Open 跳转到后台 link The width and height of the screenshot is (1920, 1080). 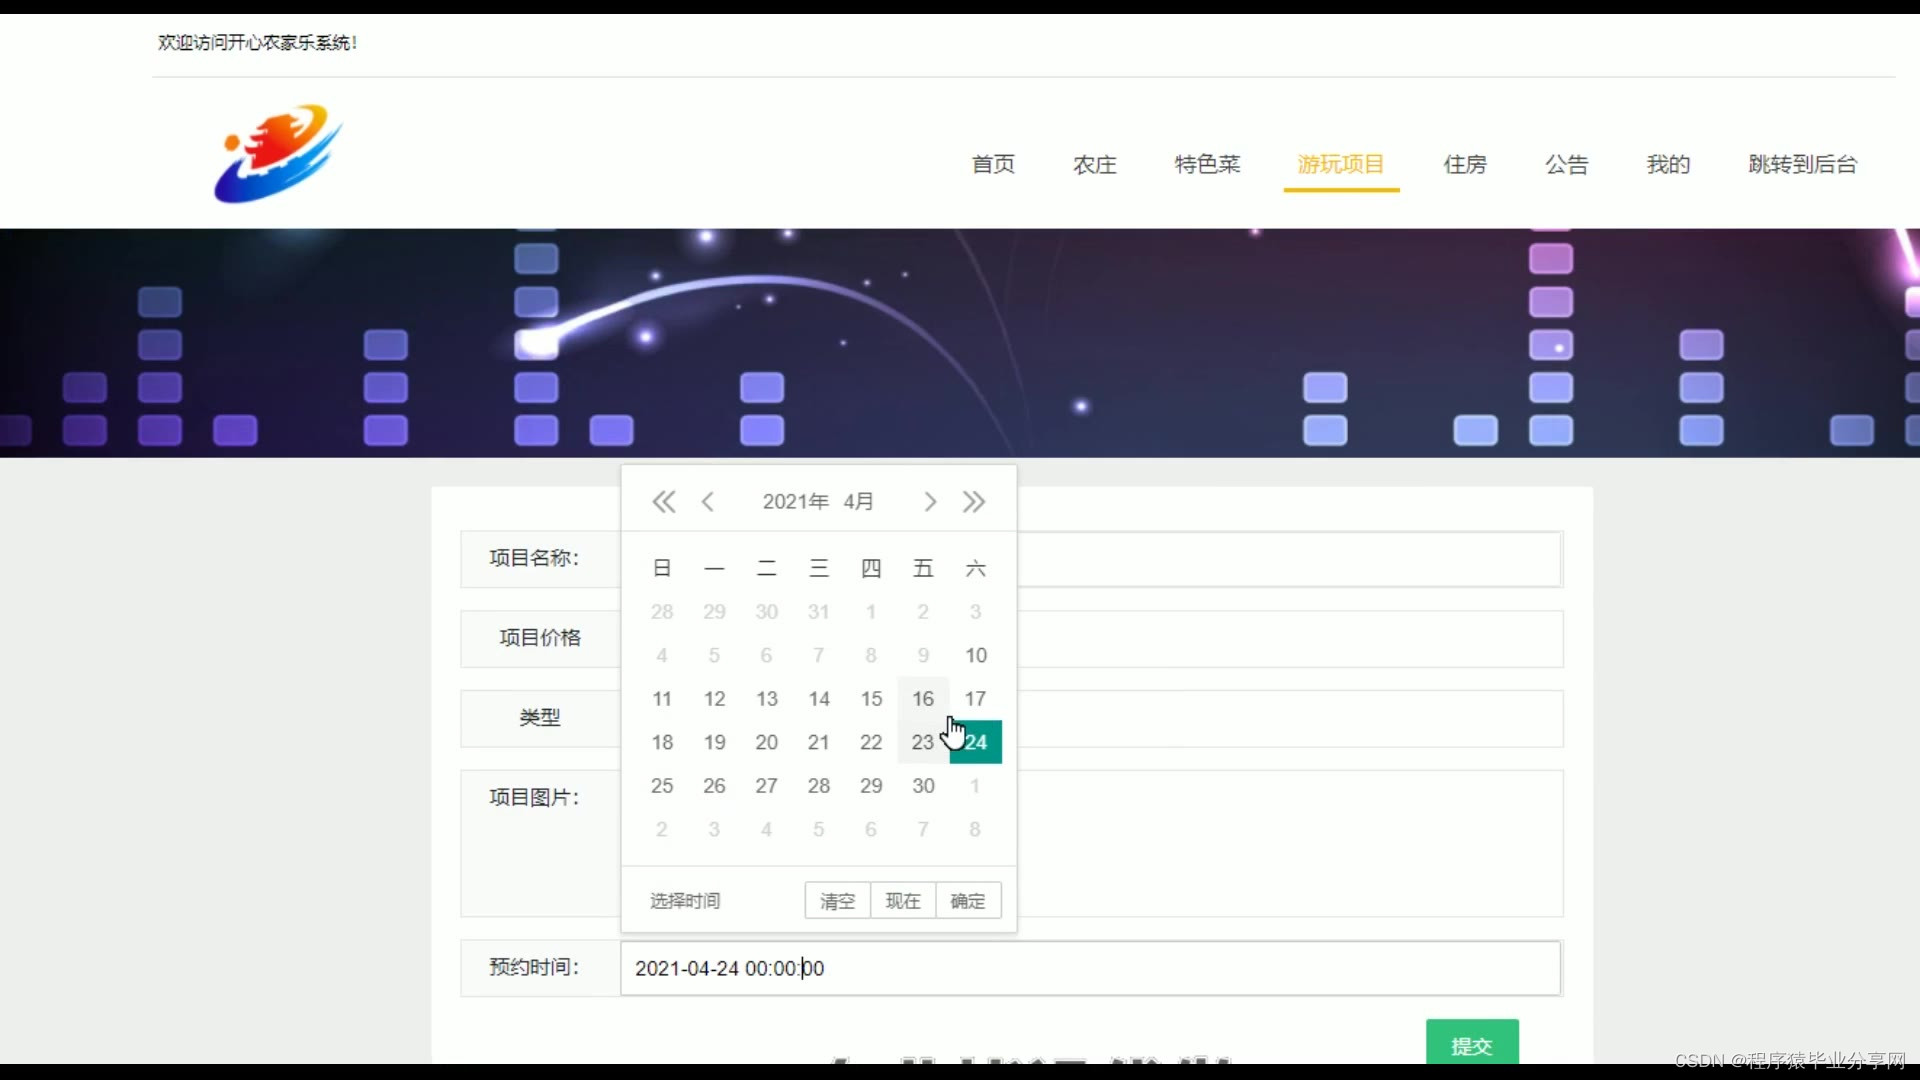point(1802,164)
